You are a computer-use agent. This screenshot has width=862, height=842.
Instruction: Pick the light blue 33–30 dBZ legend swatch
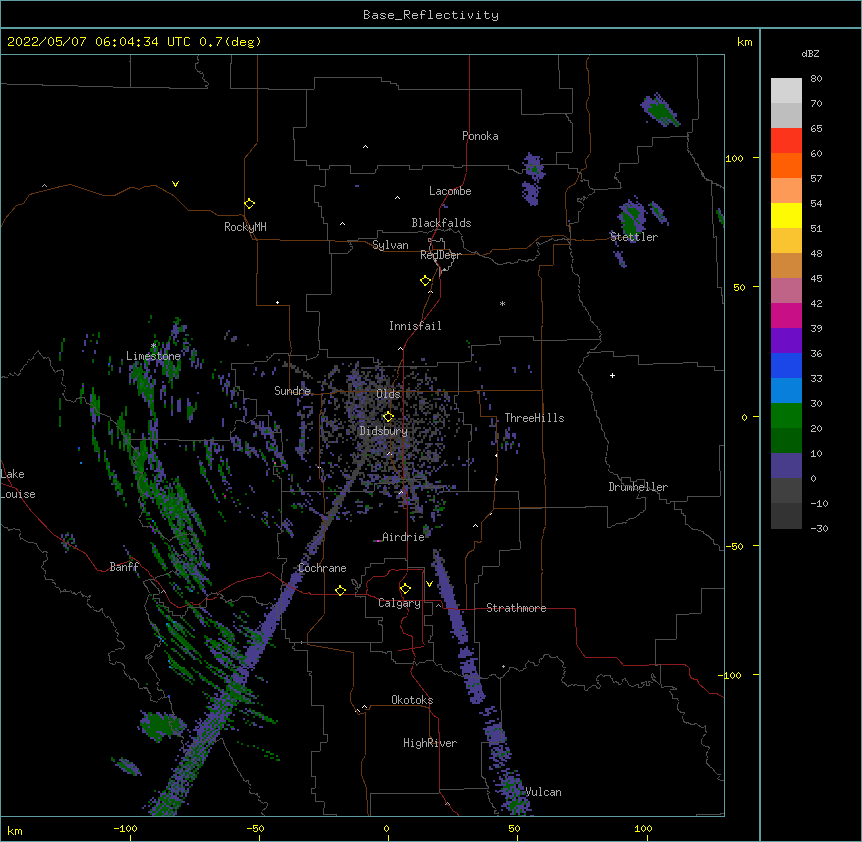[786, 391]
